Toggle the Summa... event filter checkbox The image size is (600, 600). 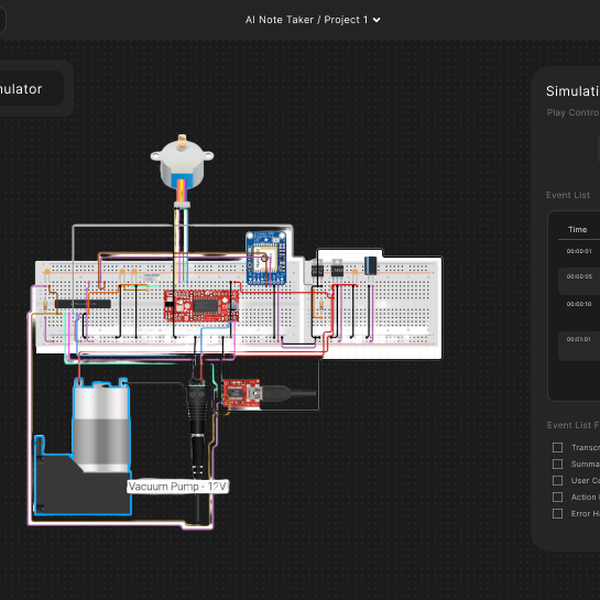click(558, 464)
